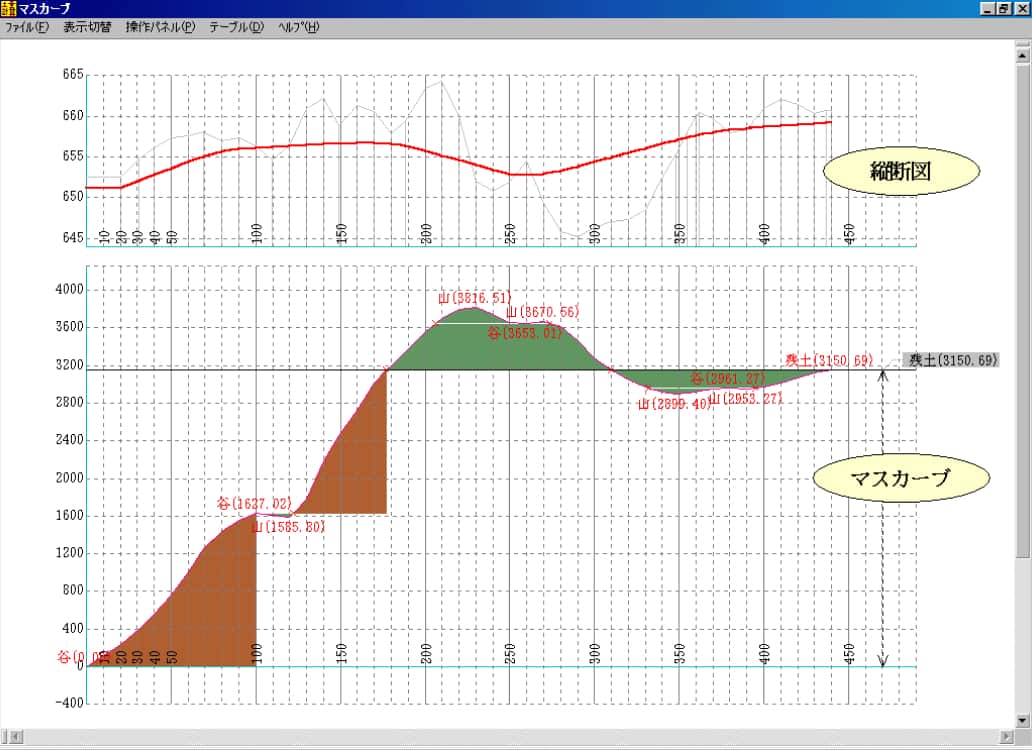Open the テーブル(D) menu
1032x750 pixels.
click(236, 27)
